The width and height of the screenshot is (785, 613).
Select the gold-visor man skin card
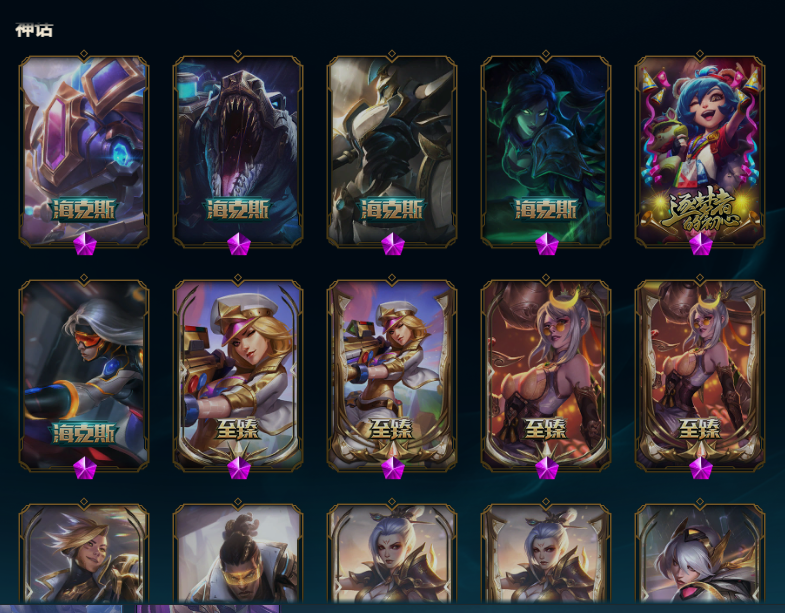pos(238,553)
